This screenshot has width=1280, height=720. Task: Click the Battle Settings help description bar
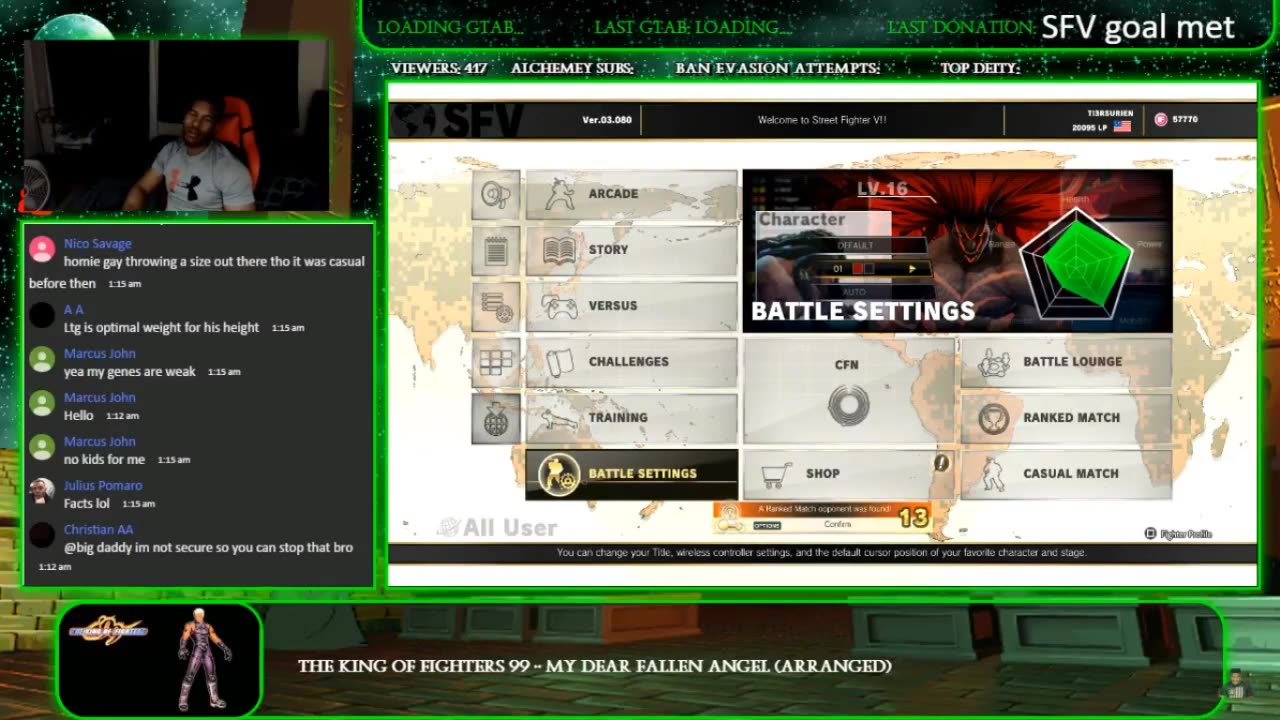822,553
